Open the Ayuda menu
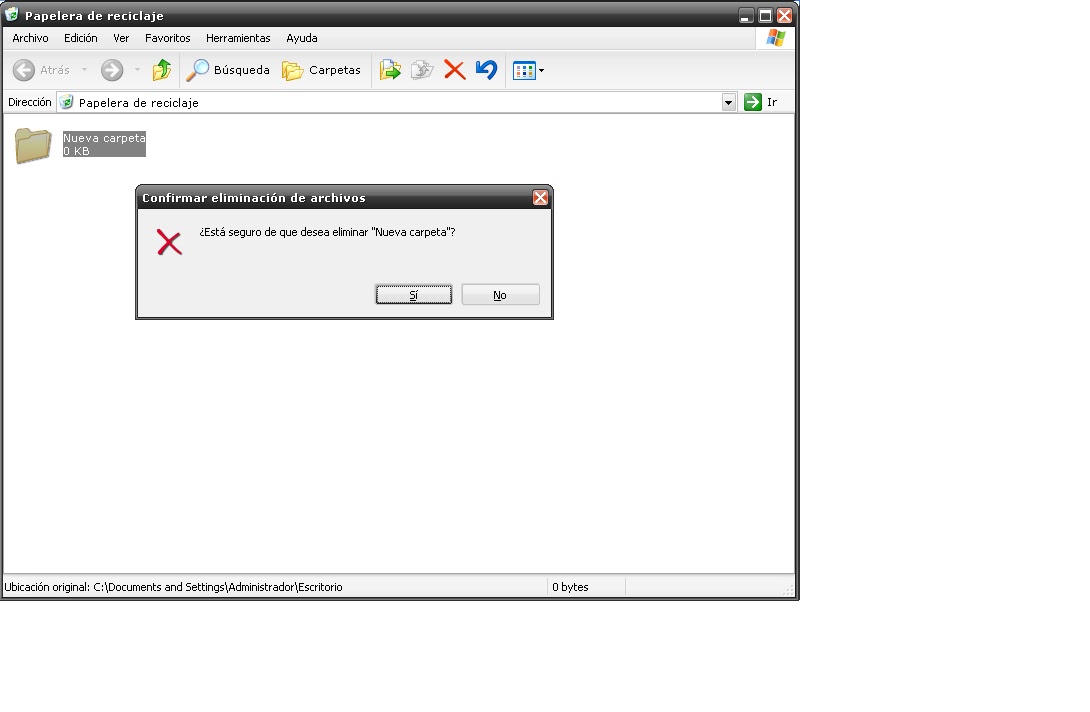Image resolution: width=1090 pixels, height=712 pixels. click(302, 38)
